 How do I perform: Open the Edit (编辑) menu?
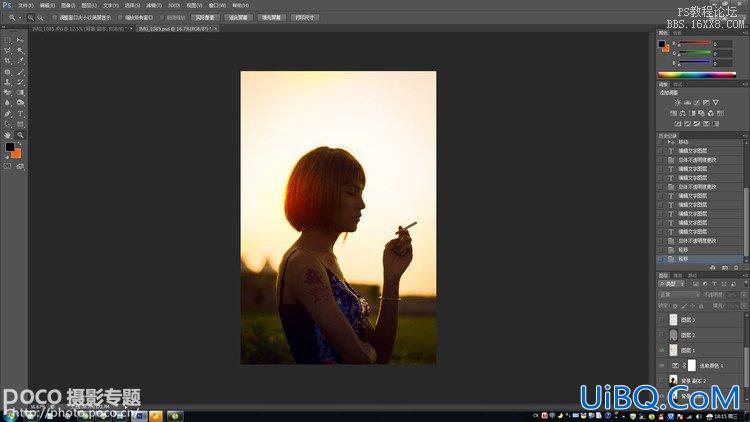pyautogui.click(x=47, y=5)
